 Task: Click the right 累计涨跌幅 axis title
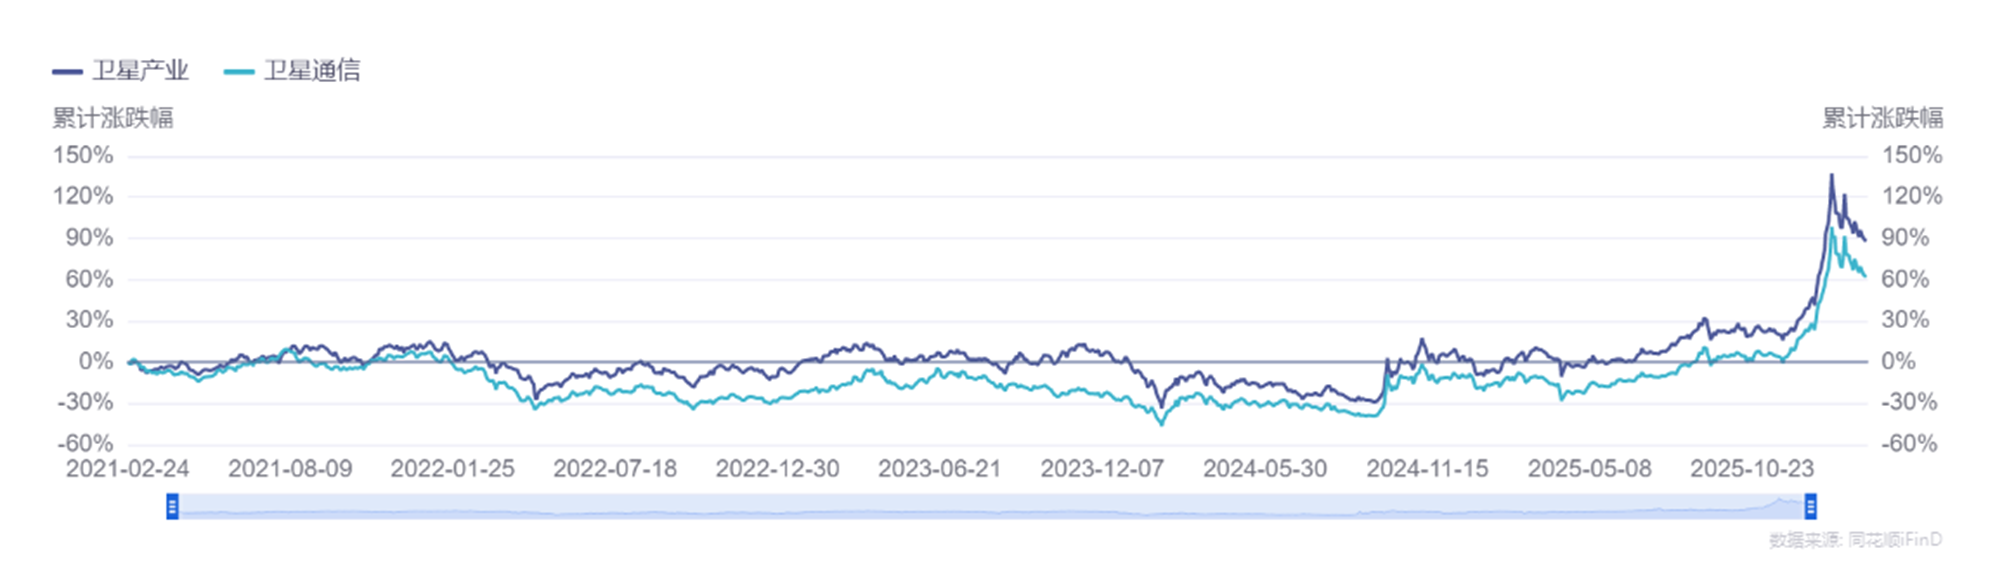pos(1882,118)
